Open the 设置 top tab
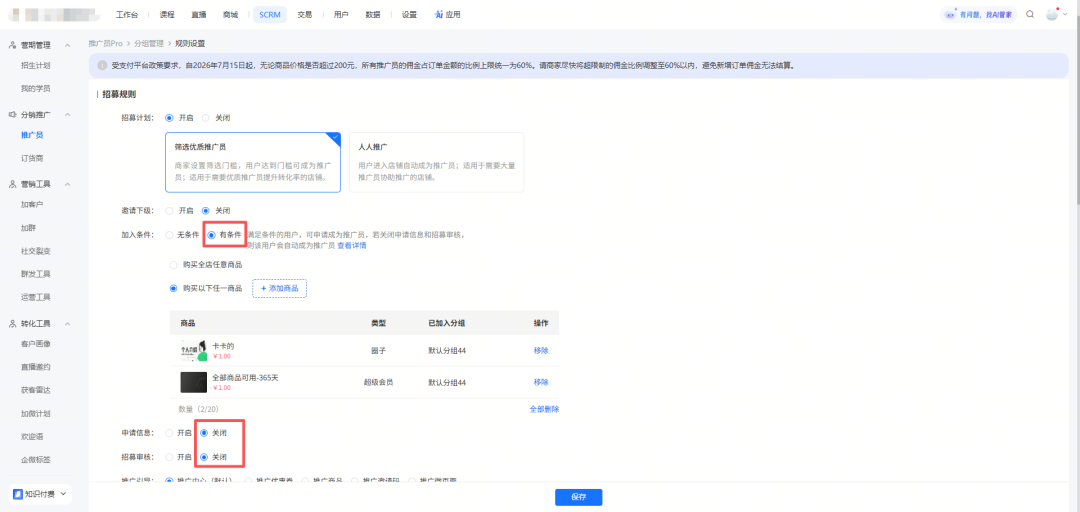Screen dimensions: 1080x512 point(409,14)
